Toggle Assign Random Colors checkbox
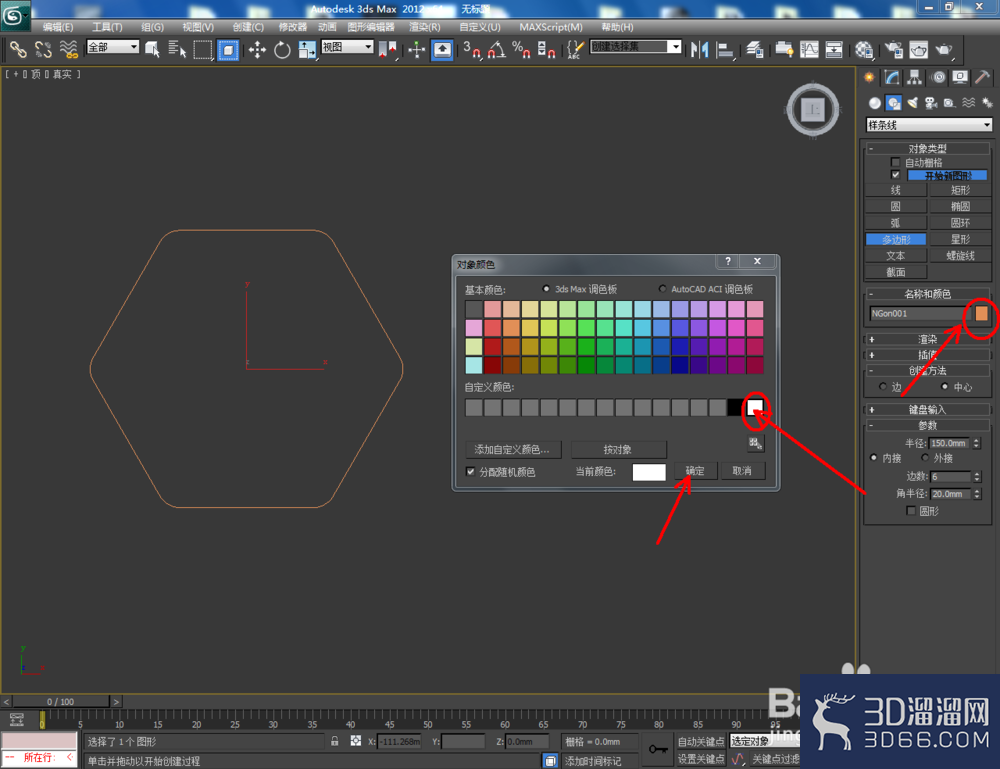The image size is (1000, 769). point(471,472)
